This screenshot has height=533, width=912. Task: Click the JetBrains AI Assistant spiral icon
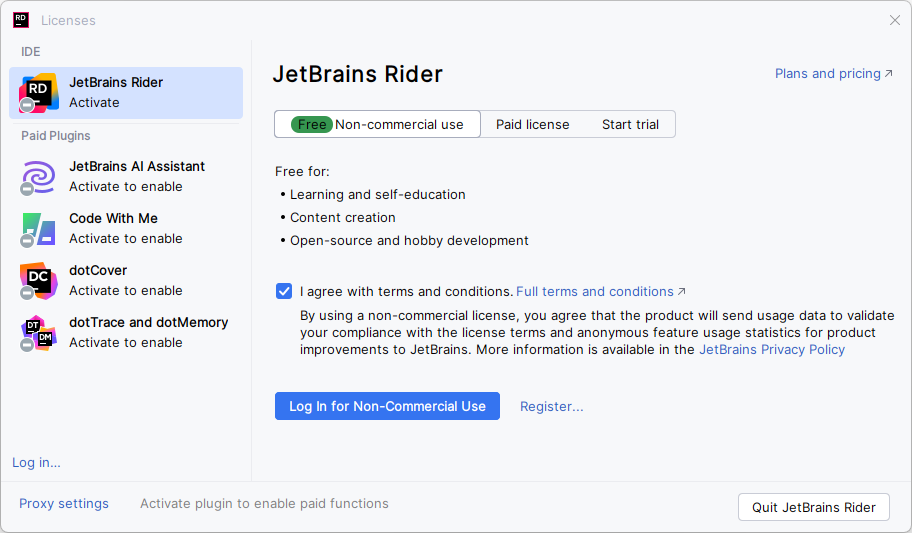coord(38,176)
